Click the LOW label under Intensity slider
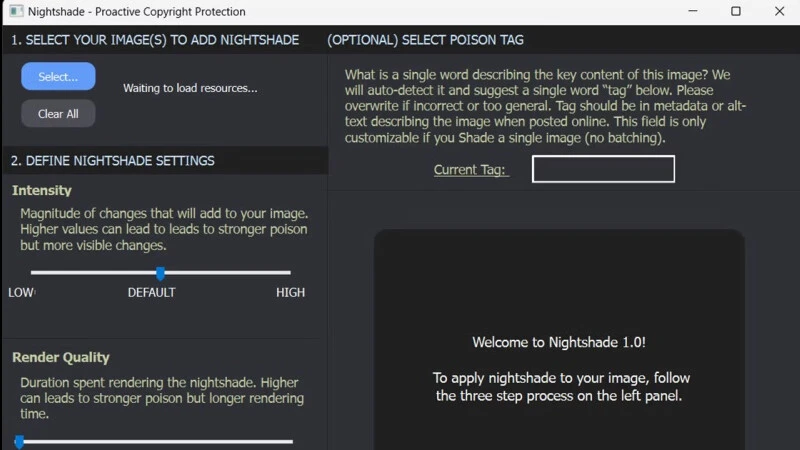Viewport: 800px width, 450px height. coord(21,293)
